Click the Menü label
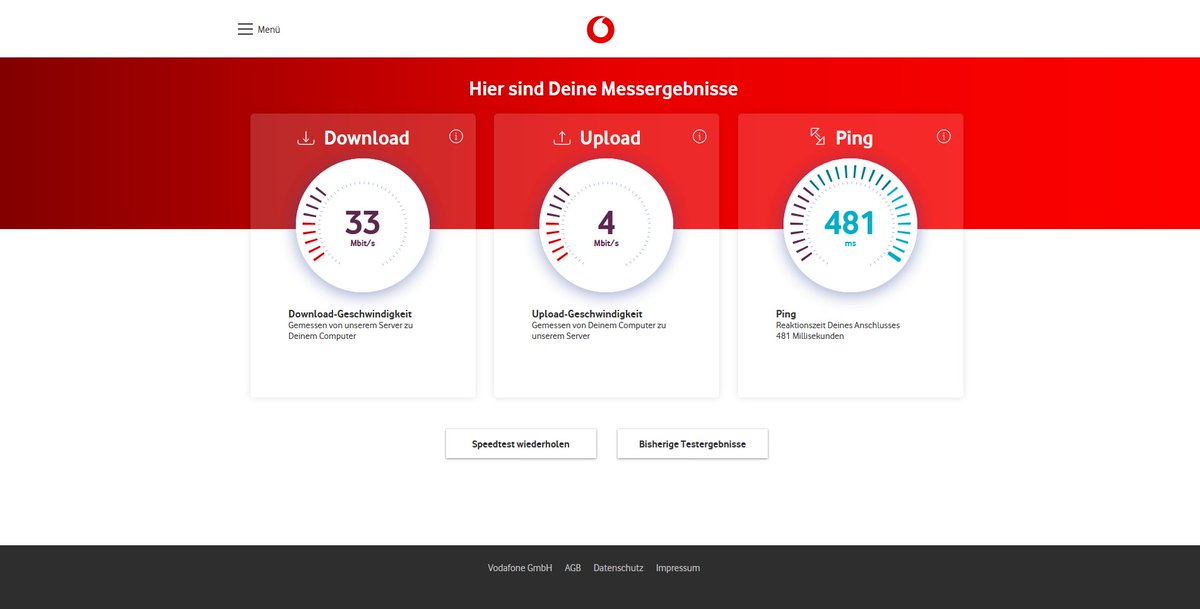The height and width of the screenshot is (609, 1200). (269, 30)
